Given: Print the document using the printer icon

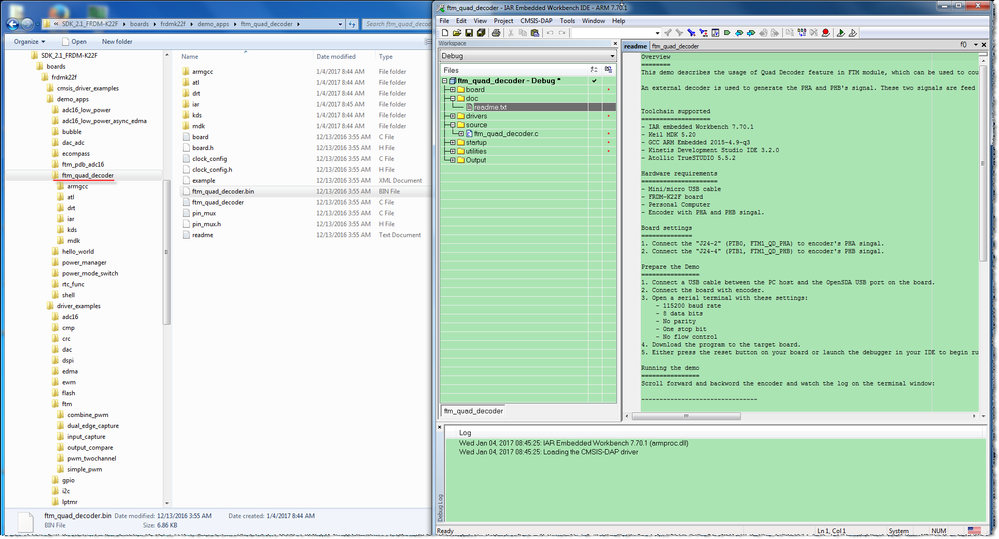Looking at the screenshot, I should 496,32.
